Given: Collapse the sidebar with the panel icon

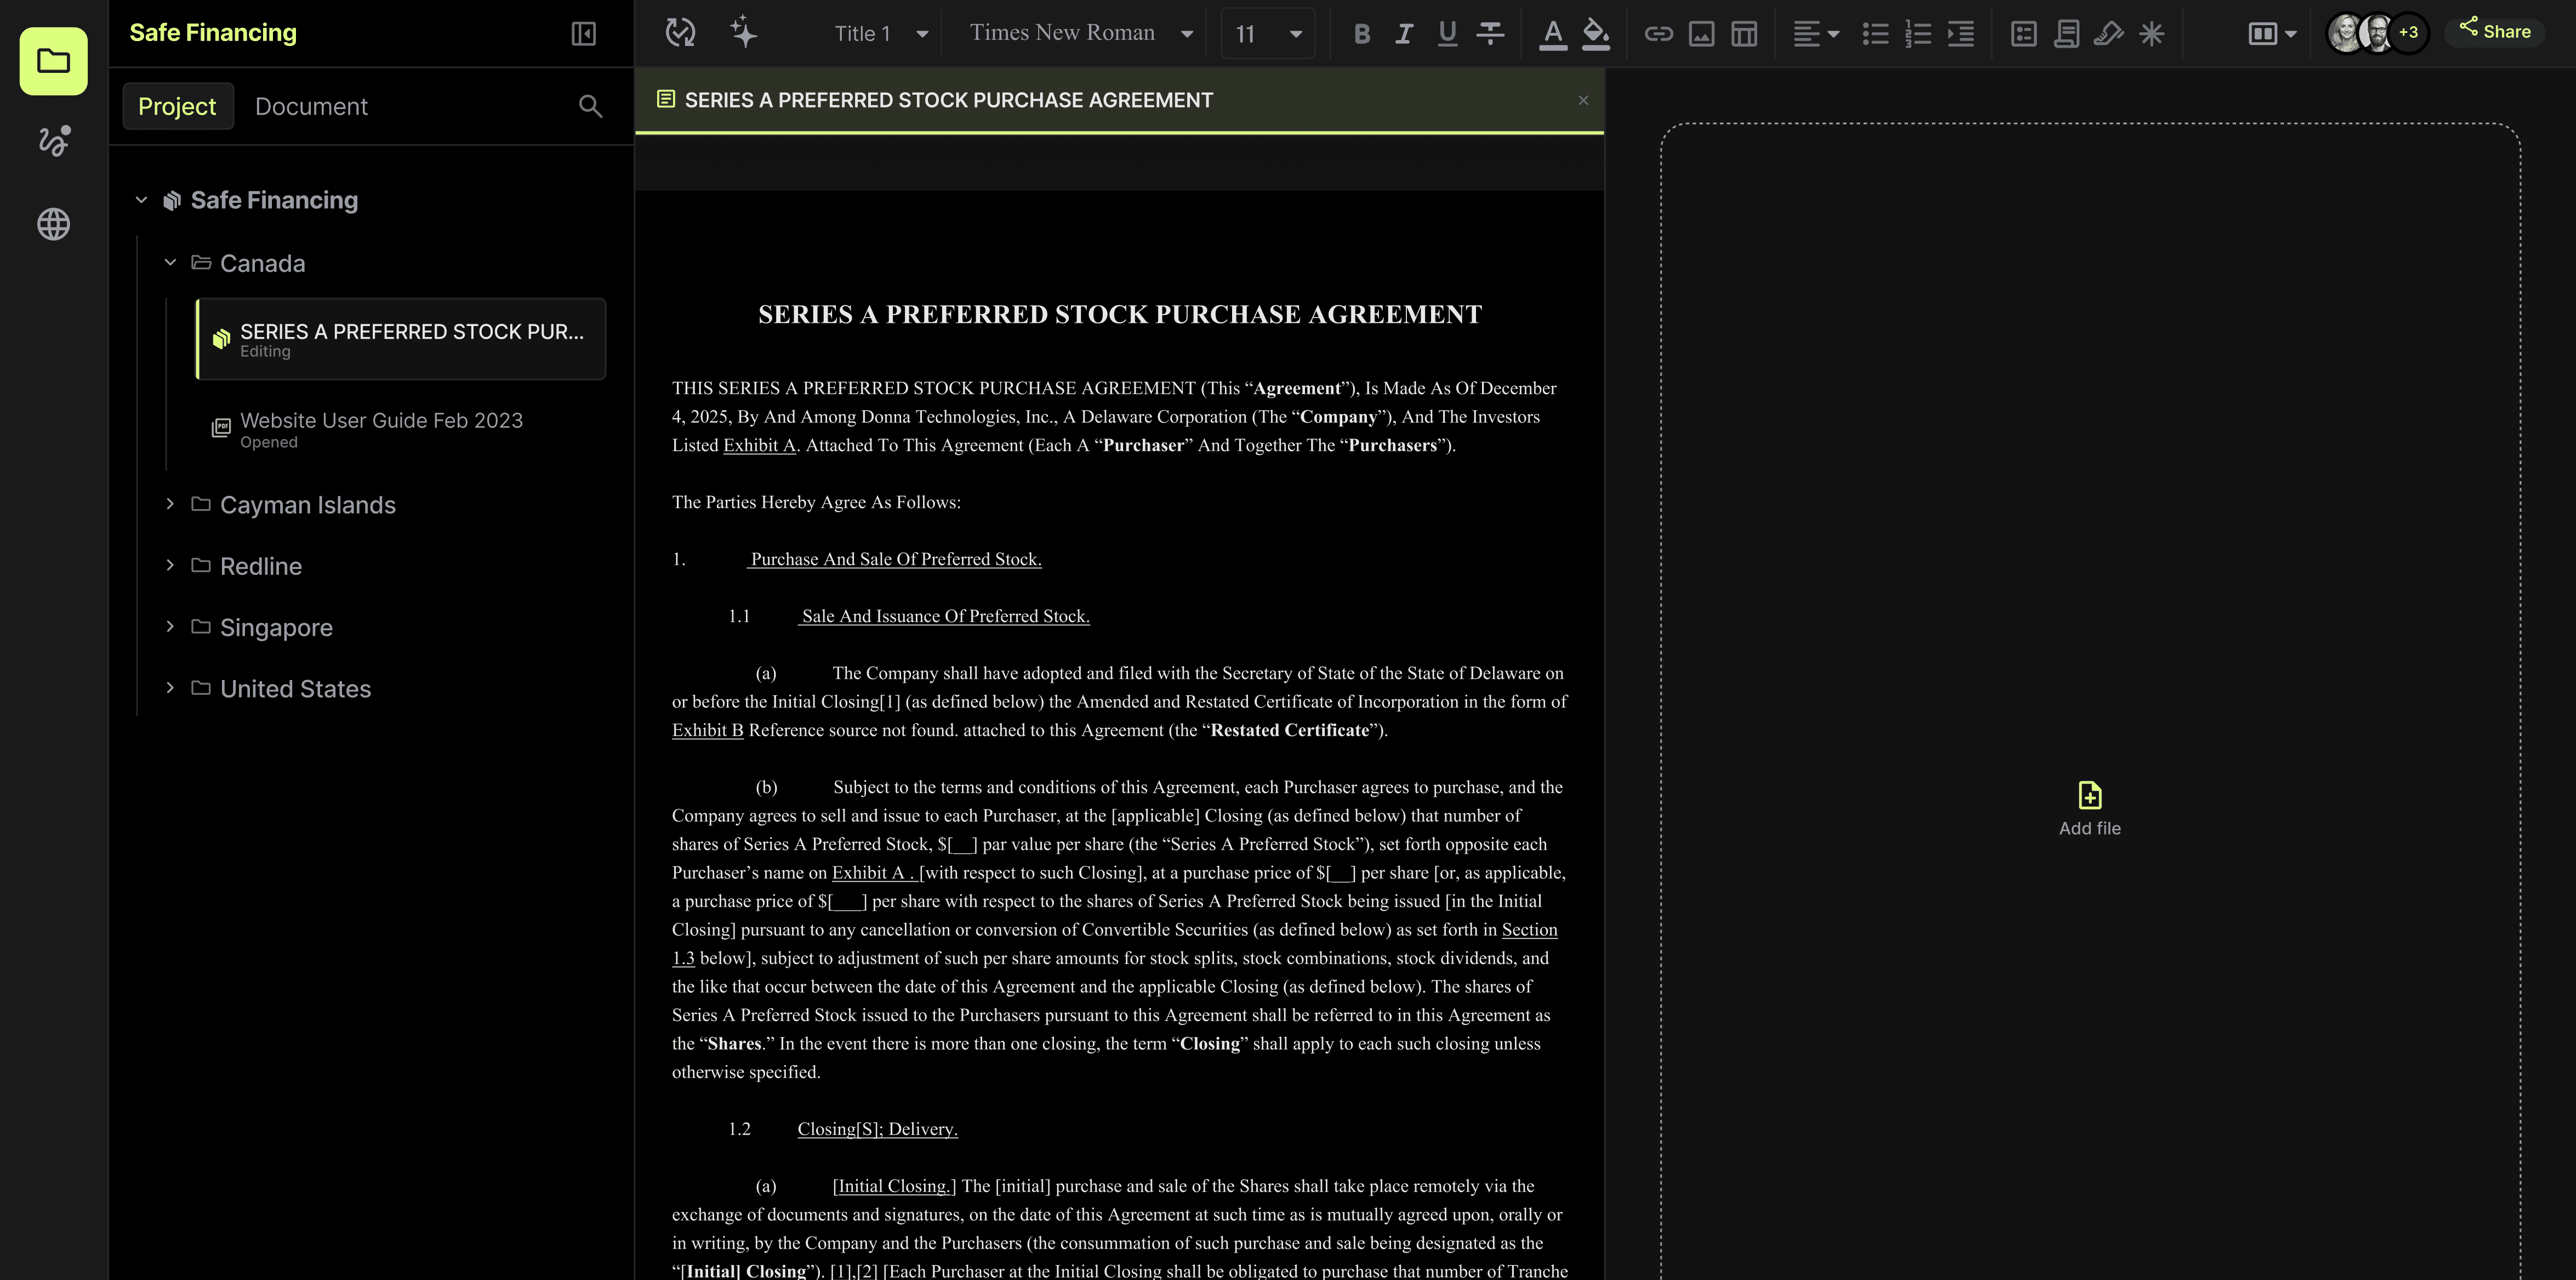Looking at the screenshot, I should tap(584, 34).
